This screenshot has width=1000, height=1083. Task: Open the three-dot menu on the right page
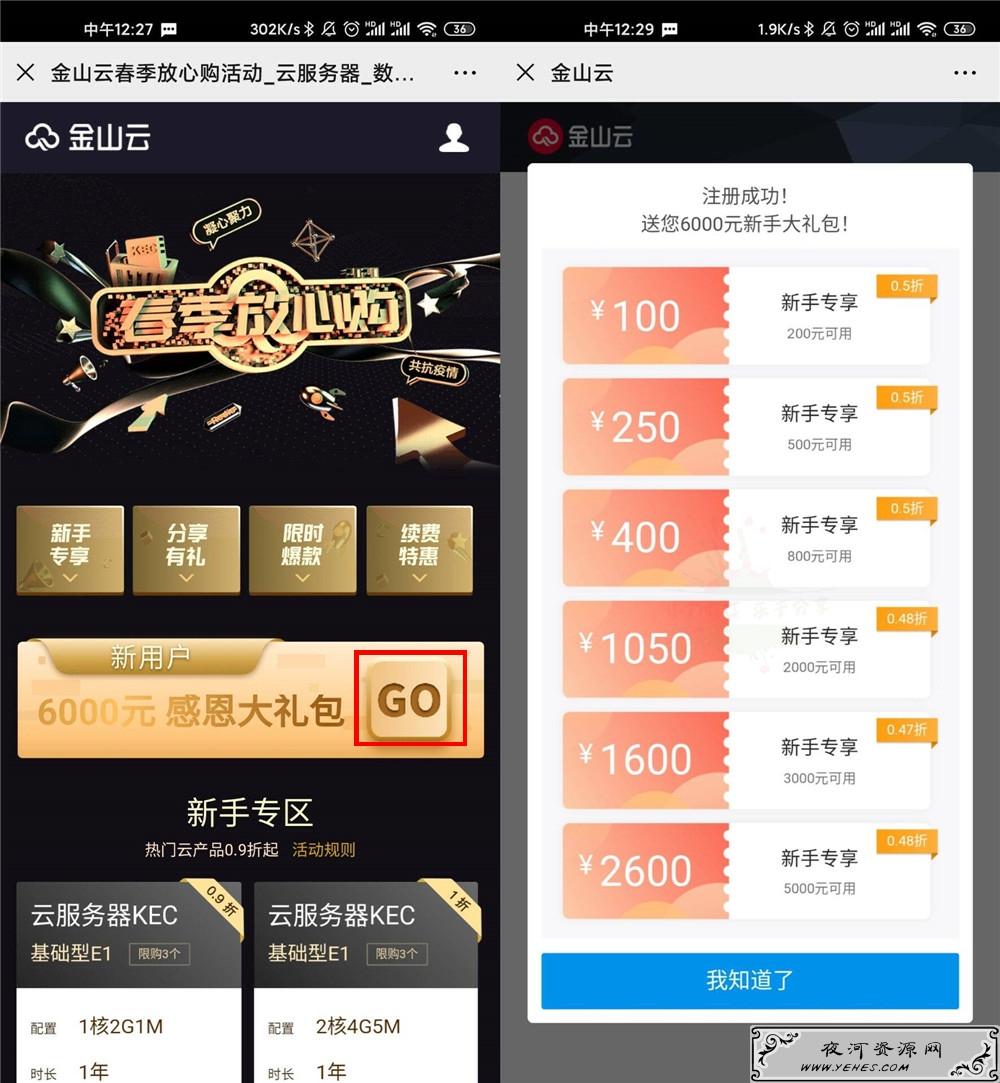(x=965, y=73)
